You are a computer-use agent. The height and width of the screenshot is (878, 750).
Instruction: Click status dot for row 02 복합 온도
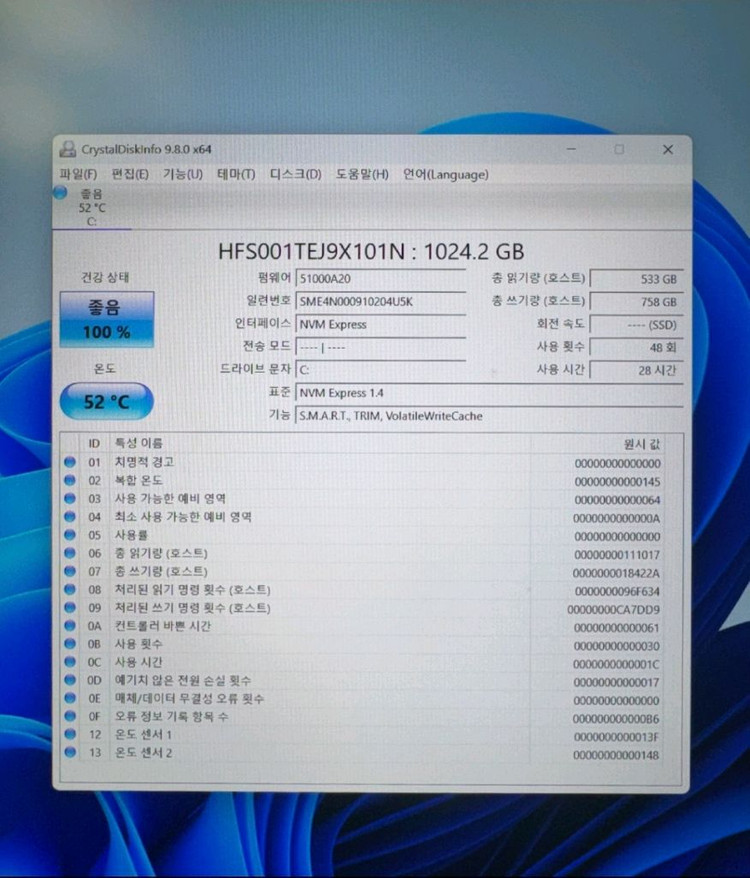tap(69, 480)
